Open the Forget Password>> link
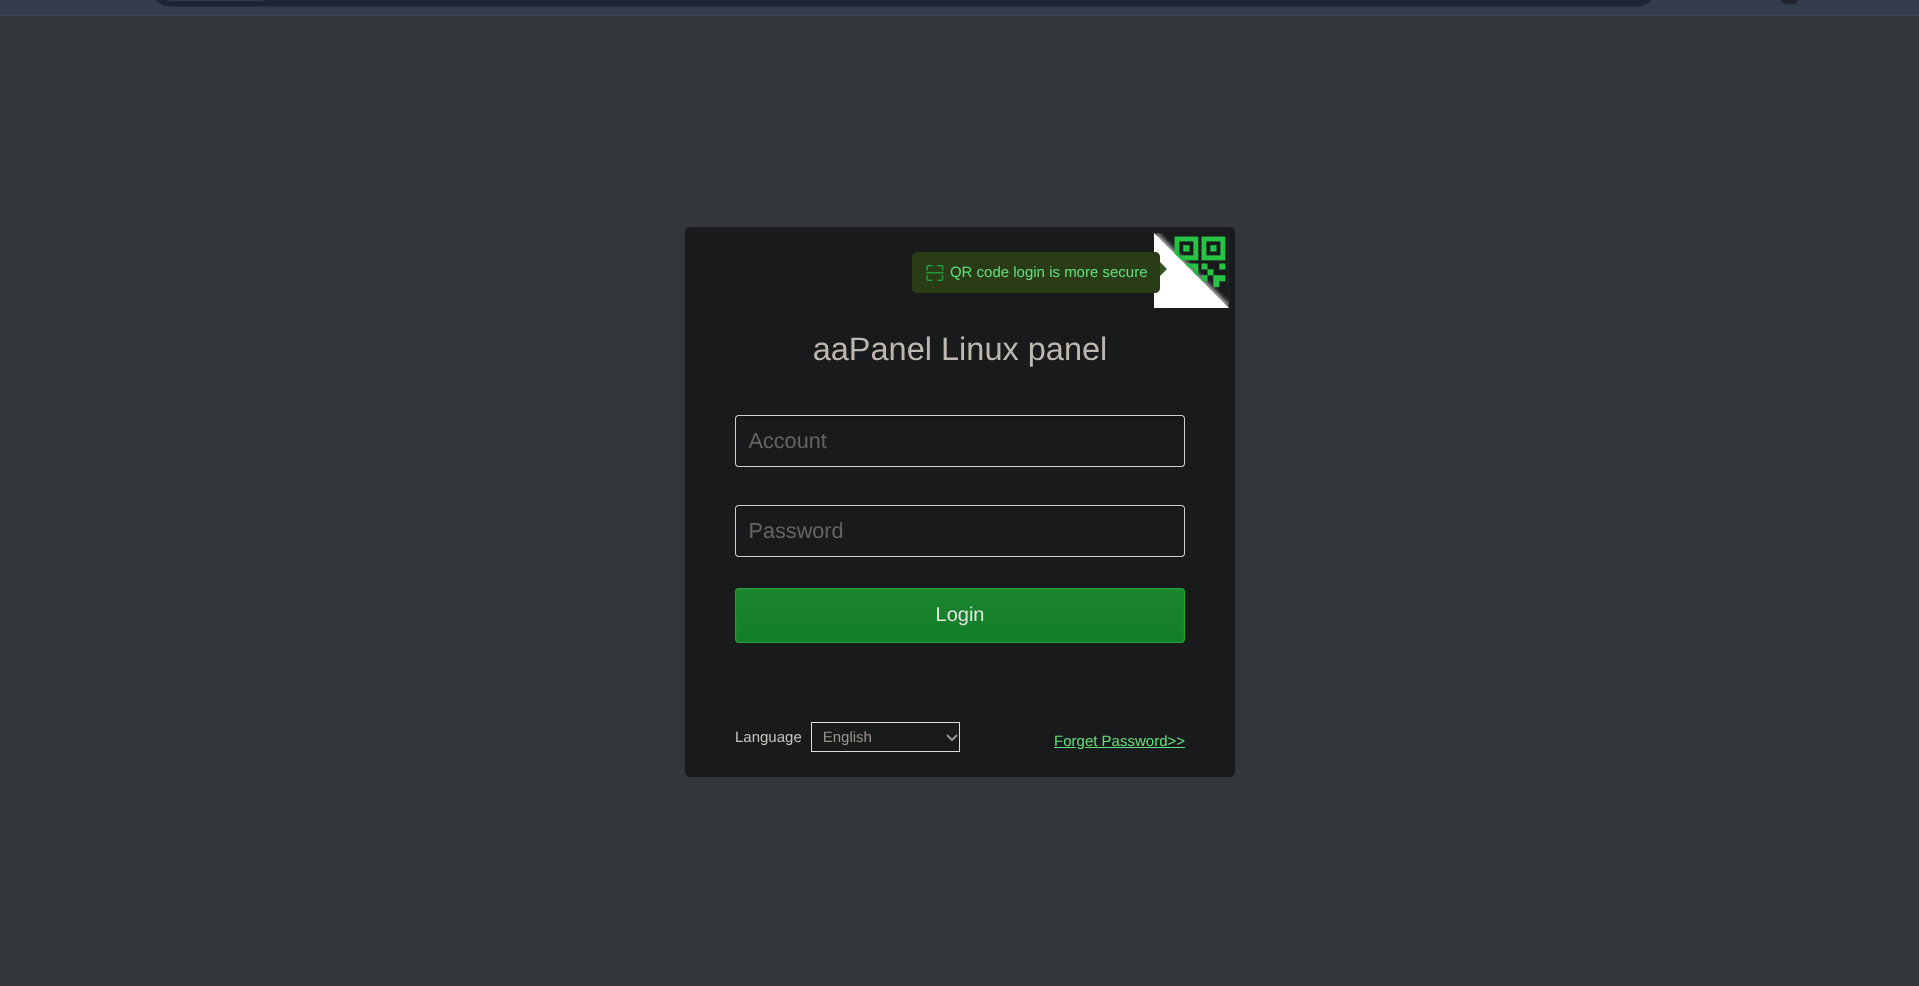 [x=1119, y=741]
